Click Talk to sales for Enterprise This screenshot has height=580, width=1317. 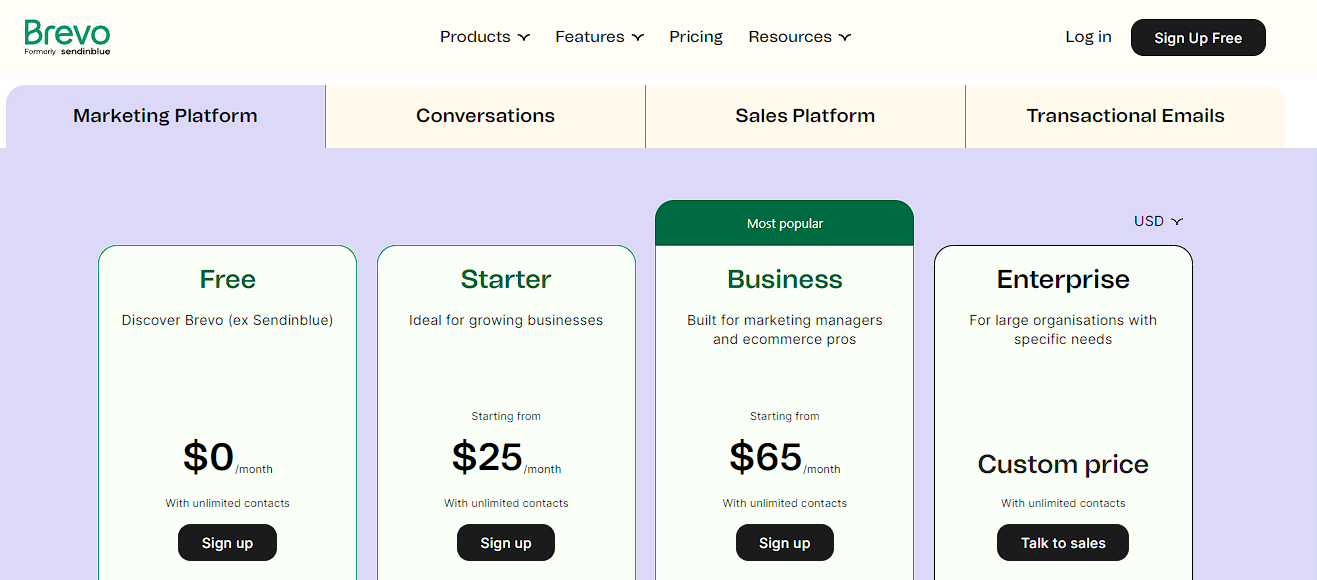pyautogui.click(x=1063, y=543)
